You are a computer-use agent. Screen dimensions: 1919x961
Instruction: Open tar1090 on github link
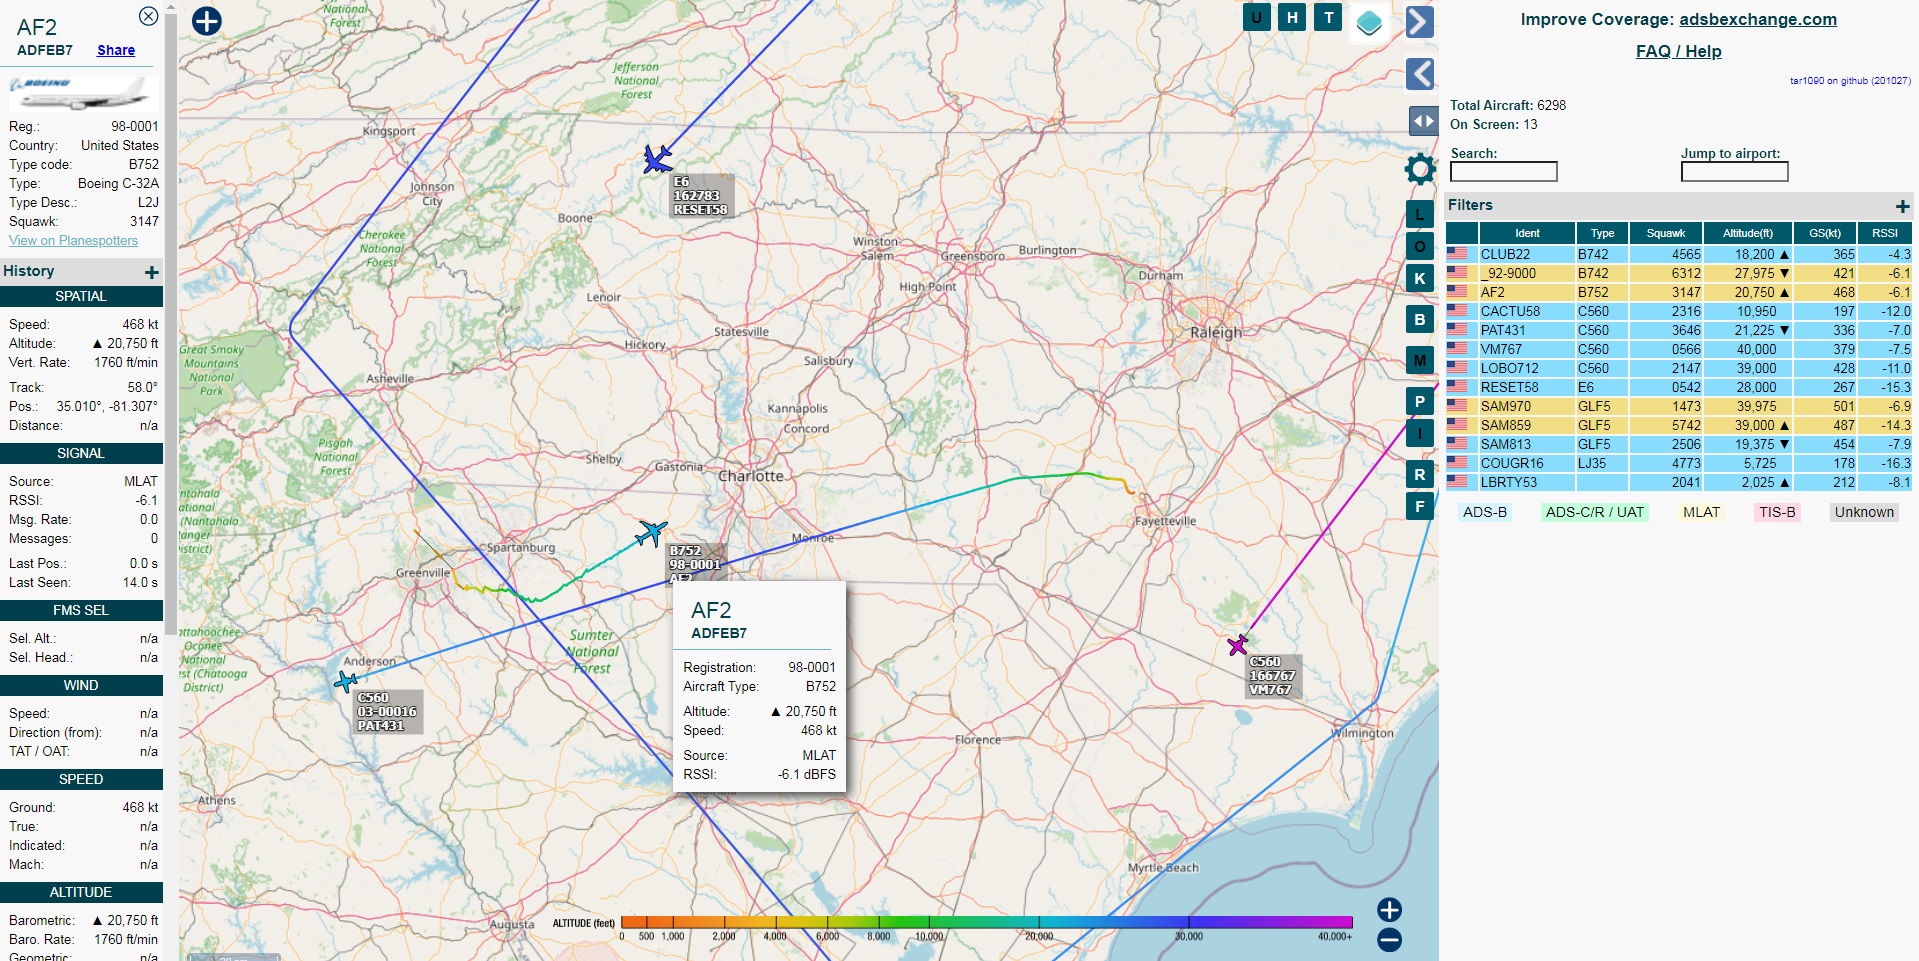1850,81
